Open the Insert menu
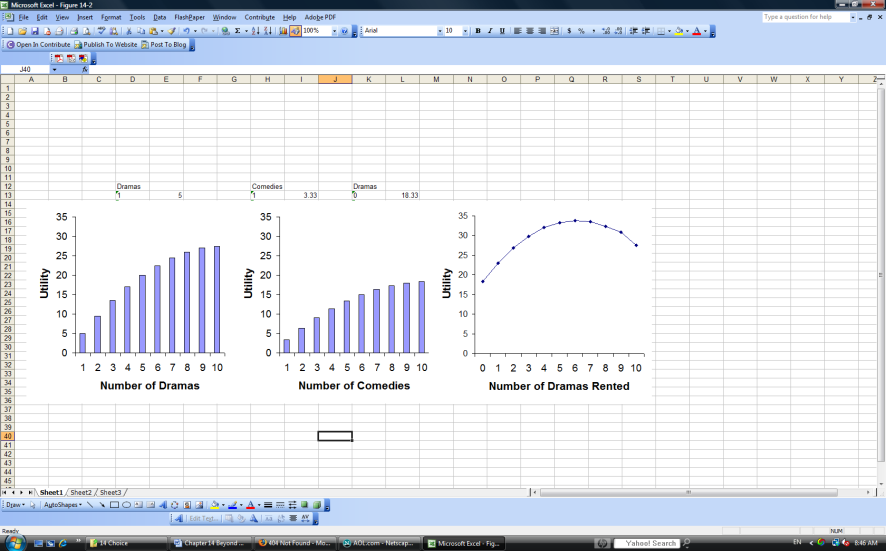This screenshot has width=886, height=551. click(85, 18)
